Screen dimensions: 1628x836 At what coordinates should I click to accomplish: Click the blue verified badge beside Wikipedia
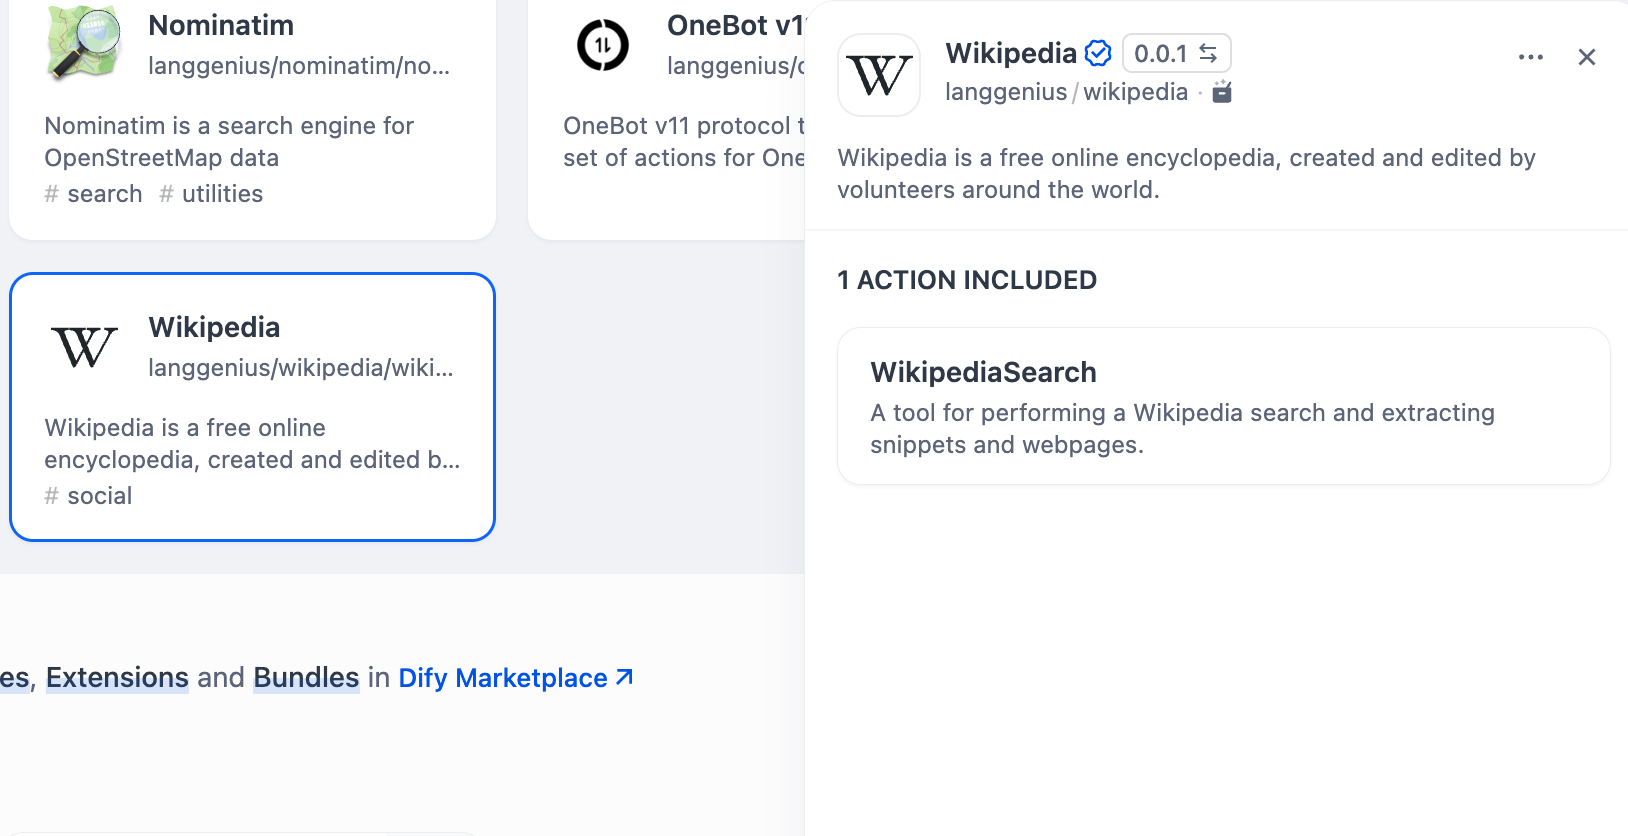point(1098,53)
